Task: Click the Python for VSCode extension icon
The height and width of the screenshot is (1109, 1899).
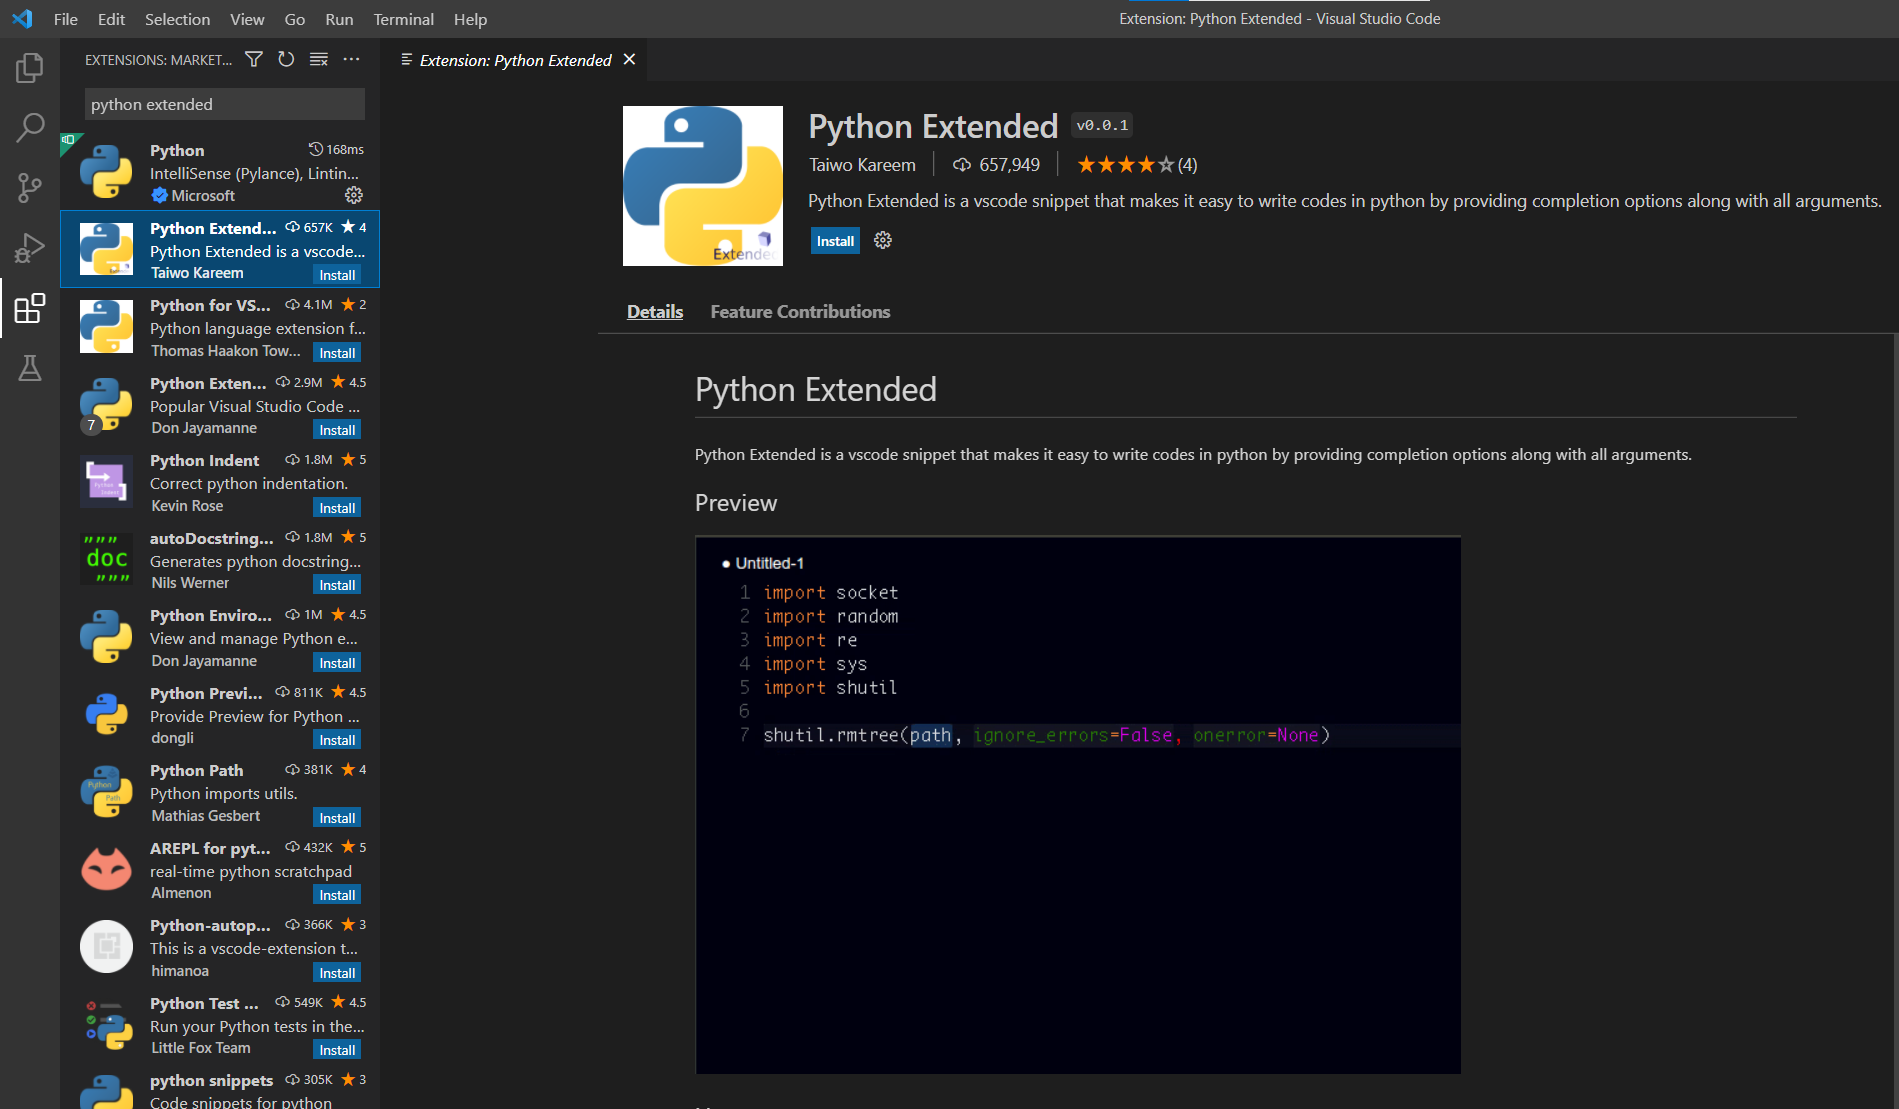Action: click(x=106, y=327)
